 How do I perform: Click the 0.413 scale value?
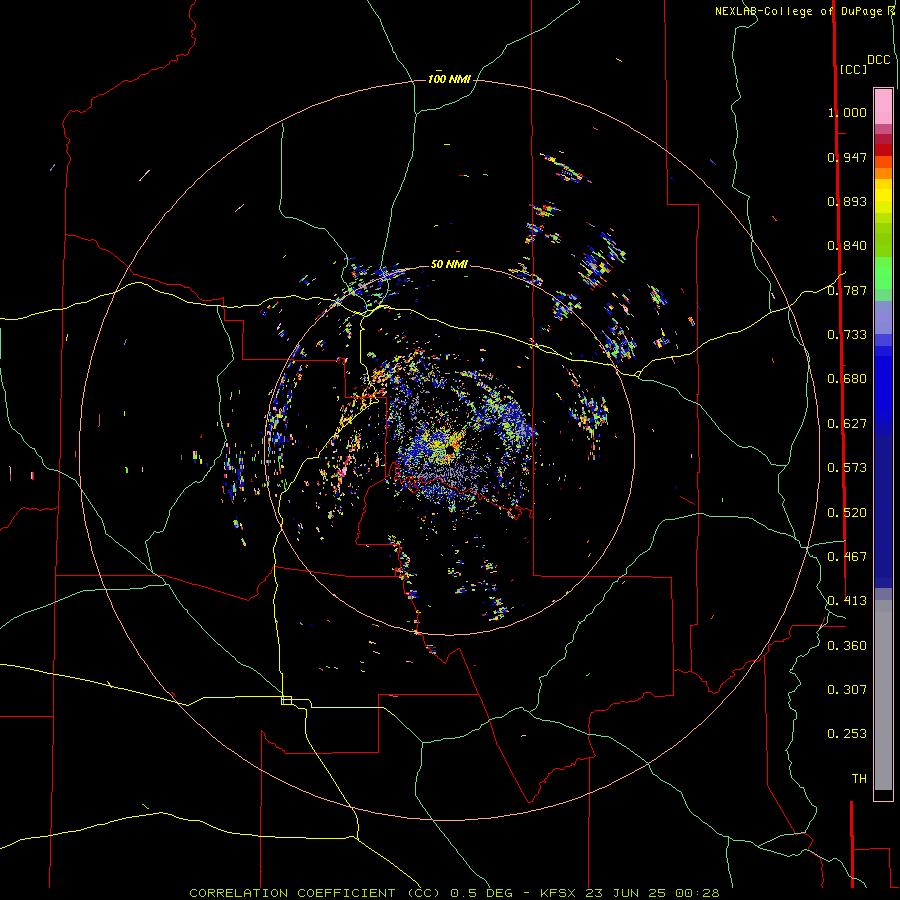[x=847, y=601]
